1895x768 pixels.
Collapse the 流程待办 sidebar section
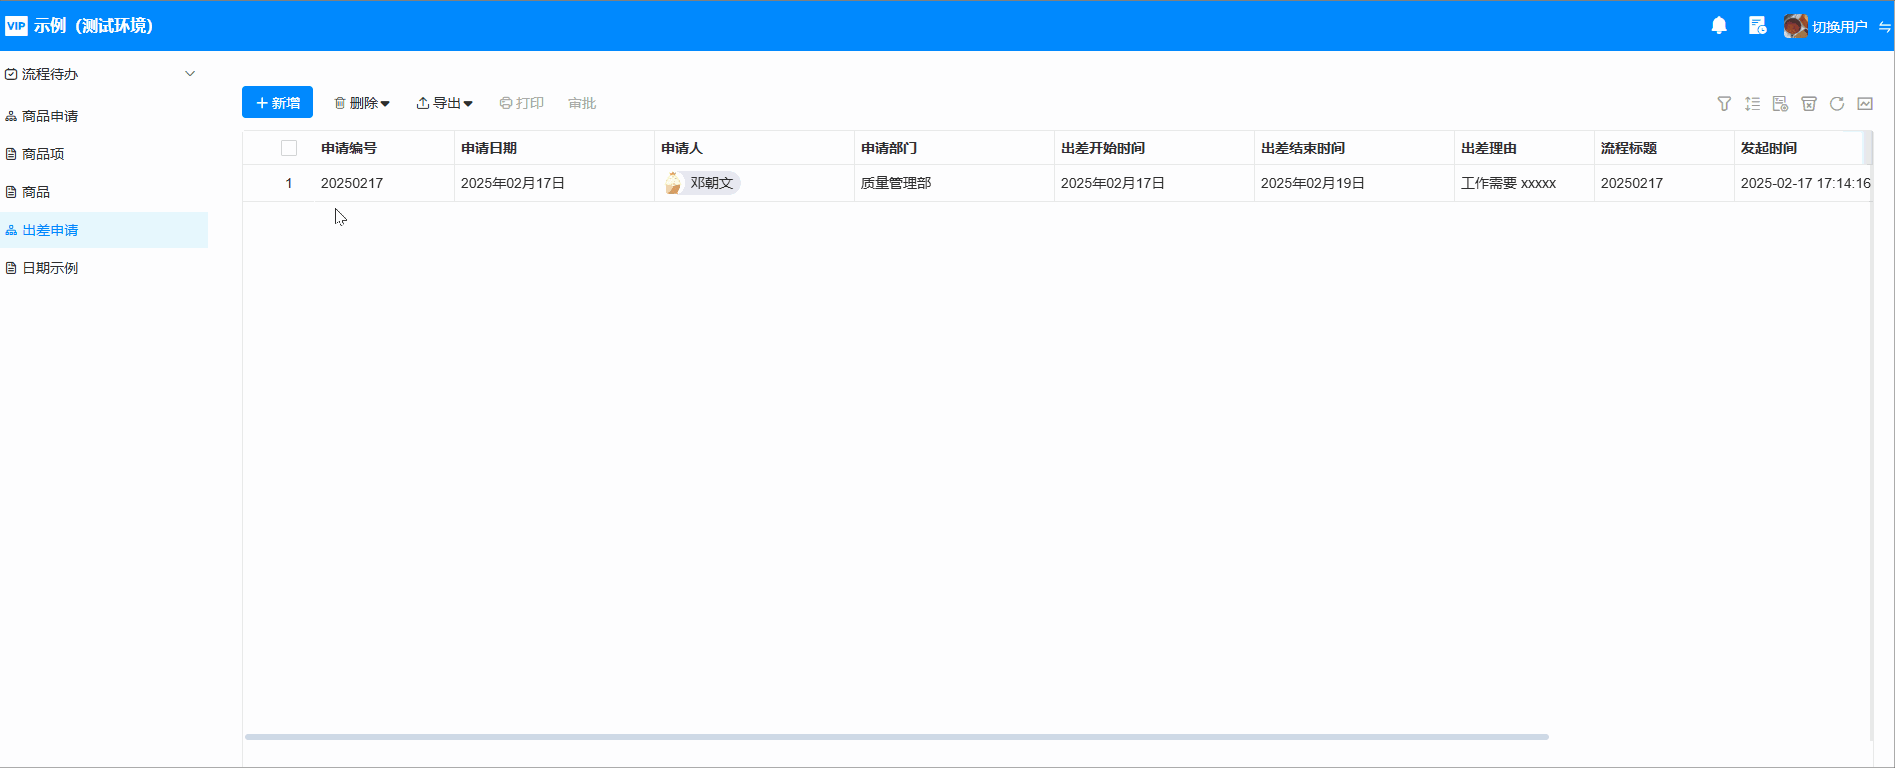[190, 74]
